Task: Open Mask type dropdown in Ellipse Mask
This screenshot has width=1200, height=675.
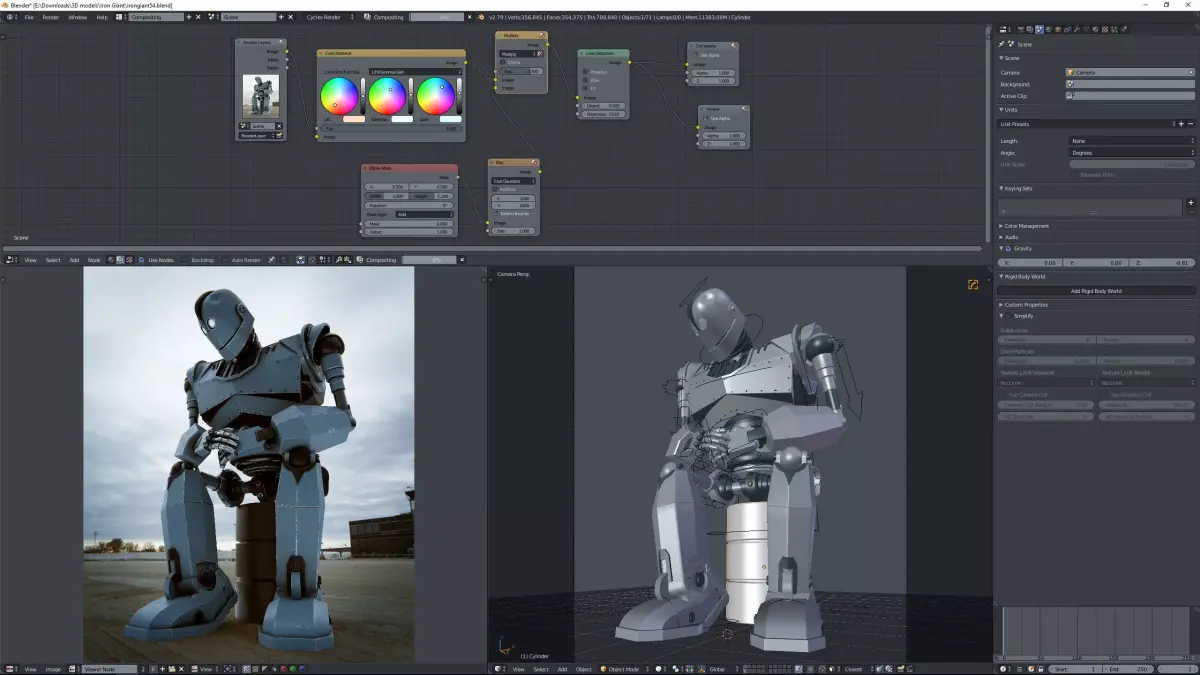Action: [x=424, y=214]
